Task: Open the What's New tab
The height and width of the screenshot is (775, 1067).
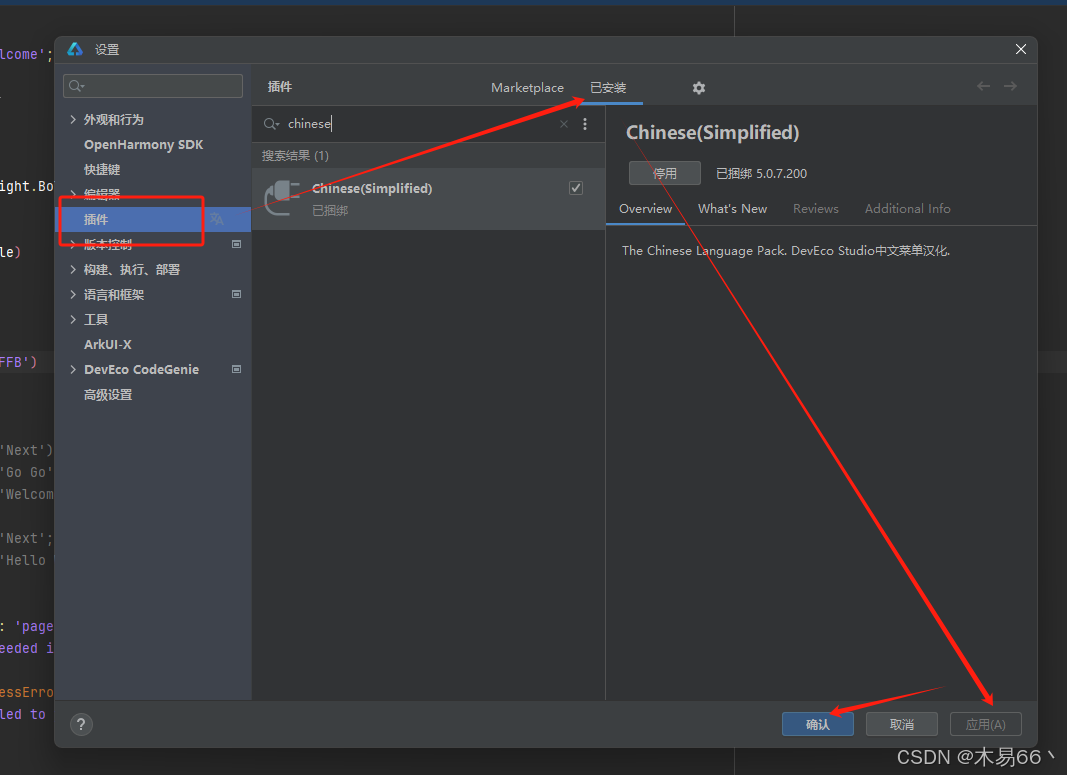Action: (732, 209)
